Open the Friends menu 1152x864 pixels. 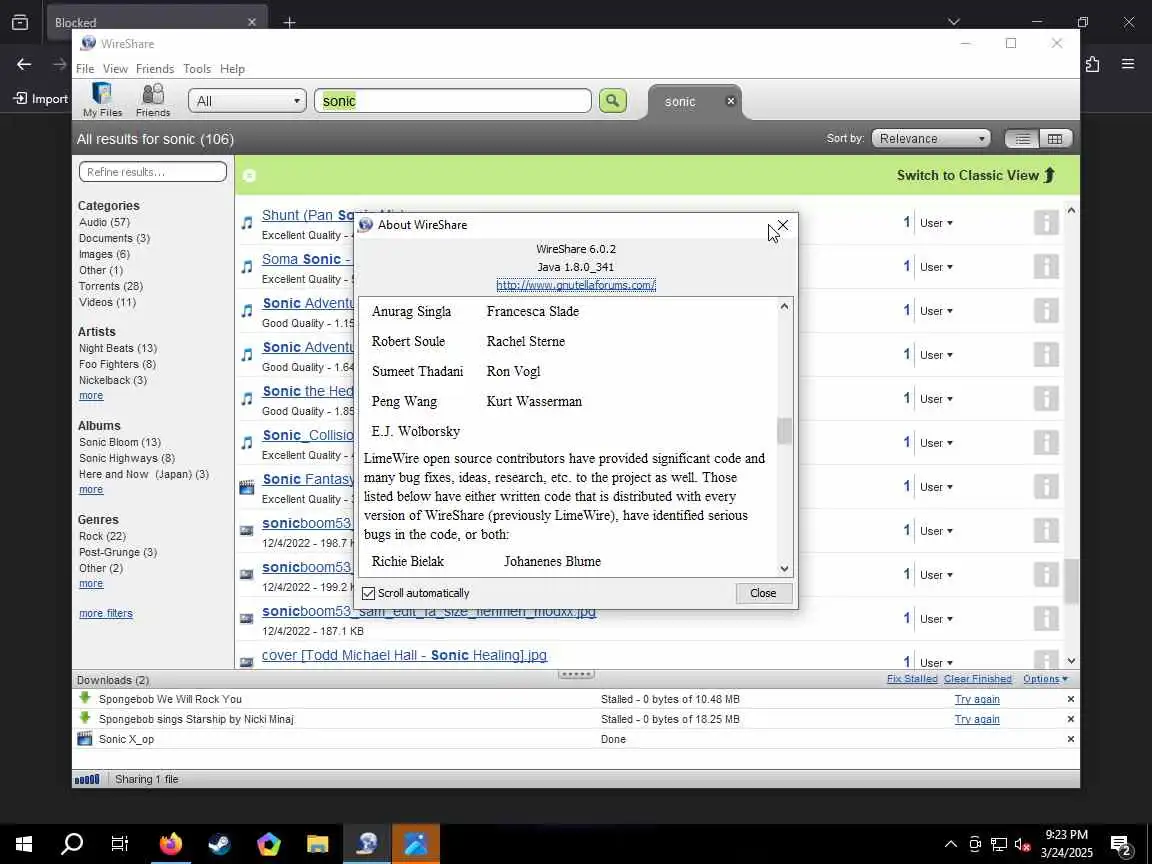coord(155,68)
